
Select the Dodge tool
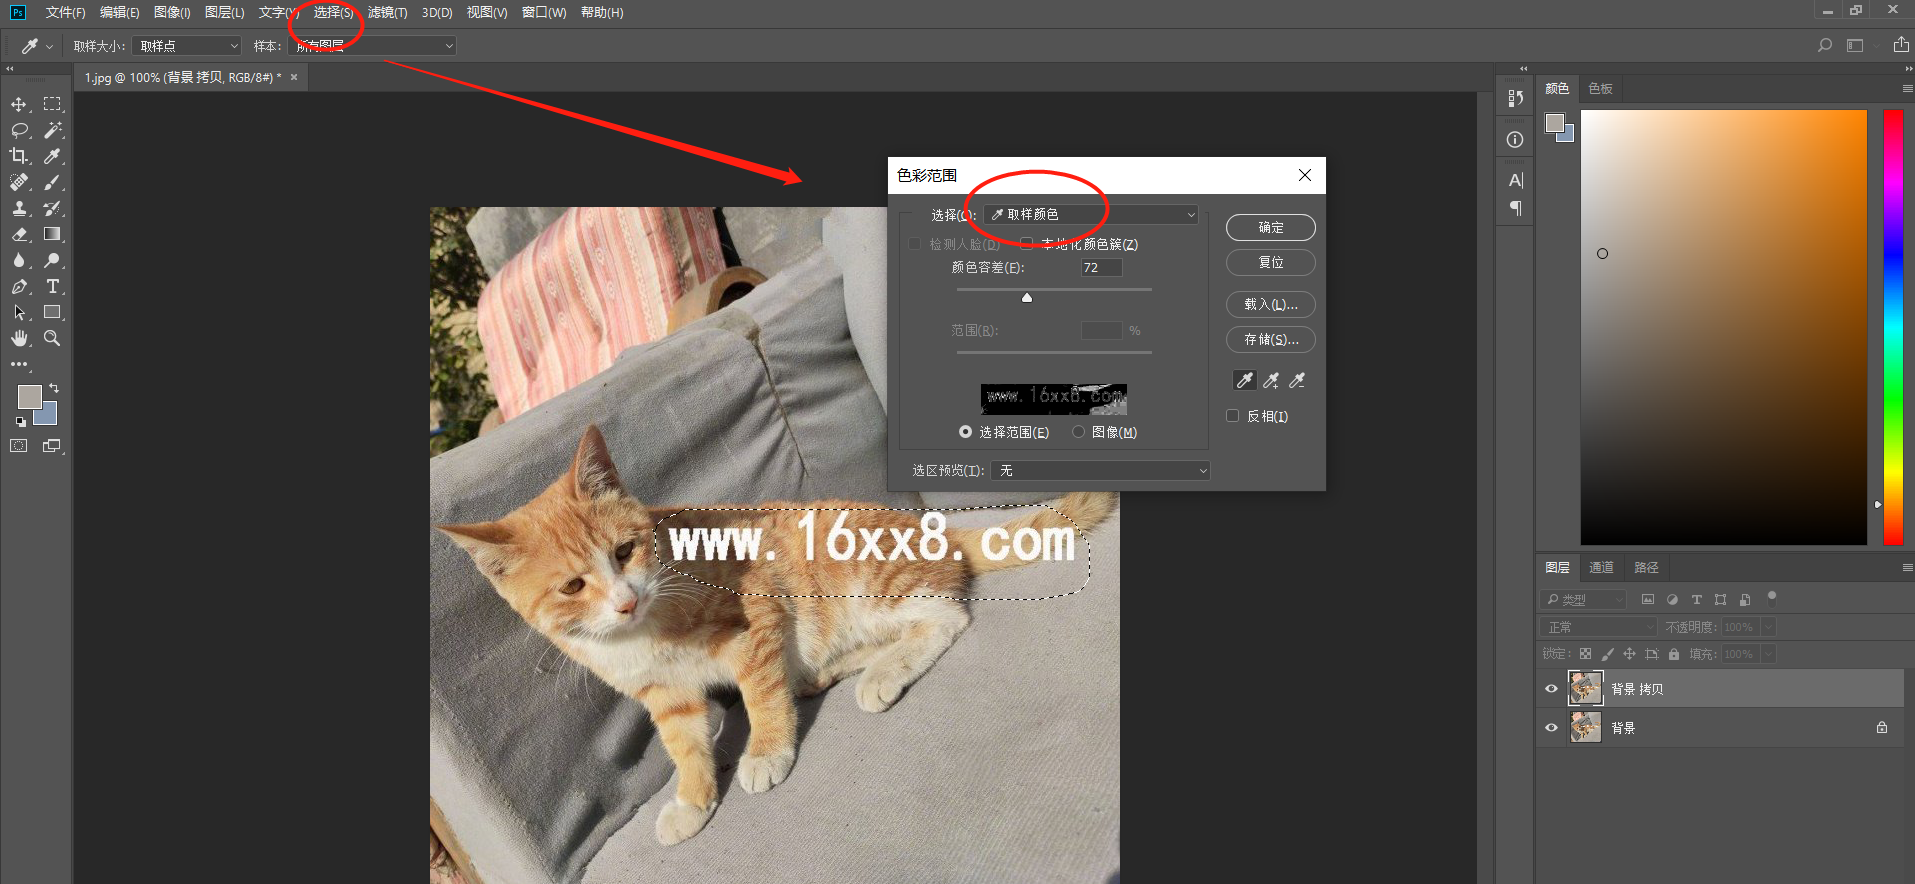[x=52, y=260]
